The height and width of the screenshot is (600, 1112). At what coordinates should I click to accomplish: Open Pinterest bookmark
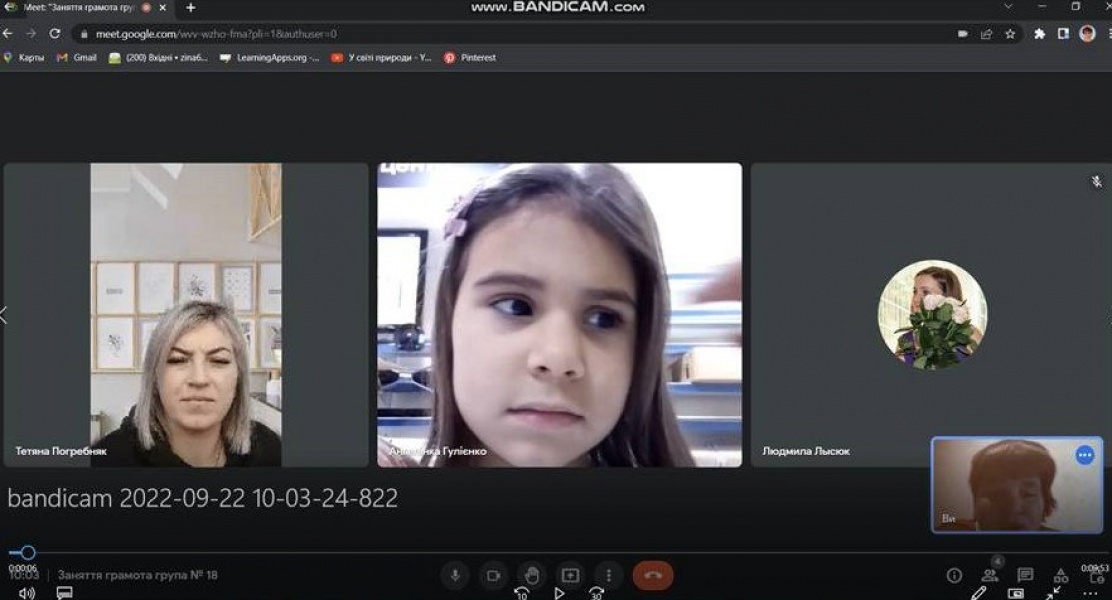[x=470, y=58]
